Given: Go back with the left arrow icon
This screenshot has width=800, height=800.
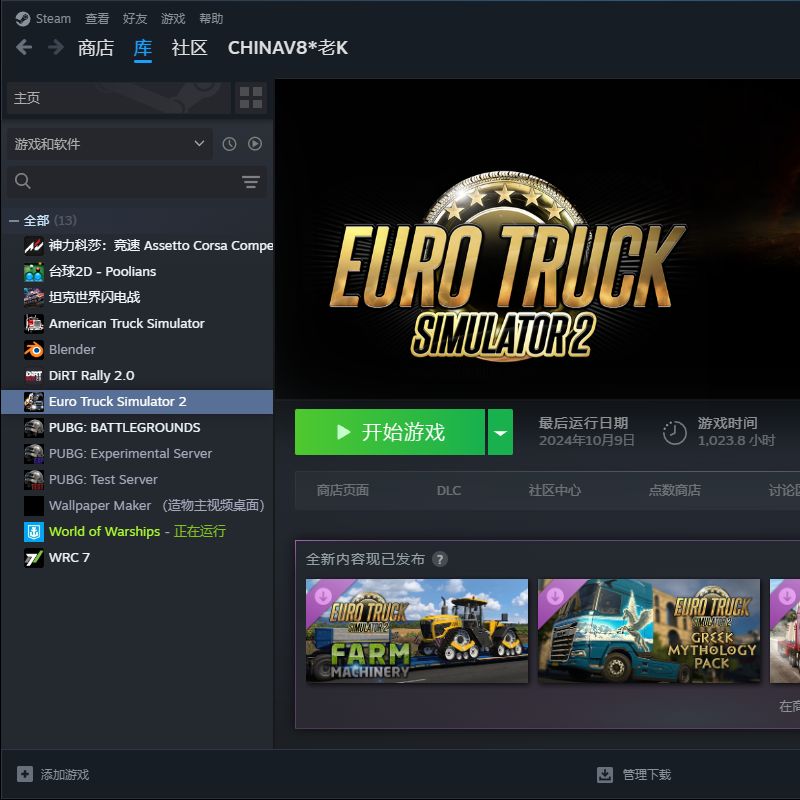Looking at the screenshot, I should pos(24,47).
